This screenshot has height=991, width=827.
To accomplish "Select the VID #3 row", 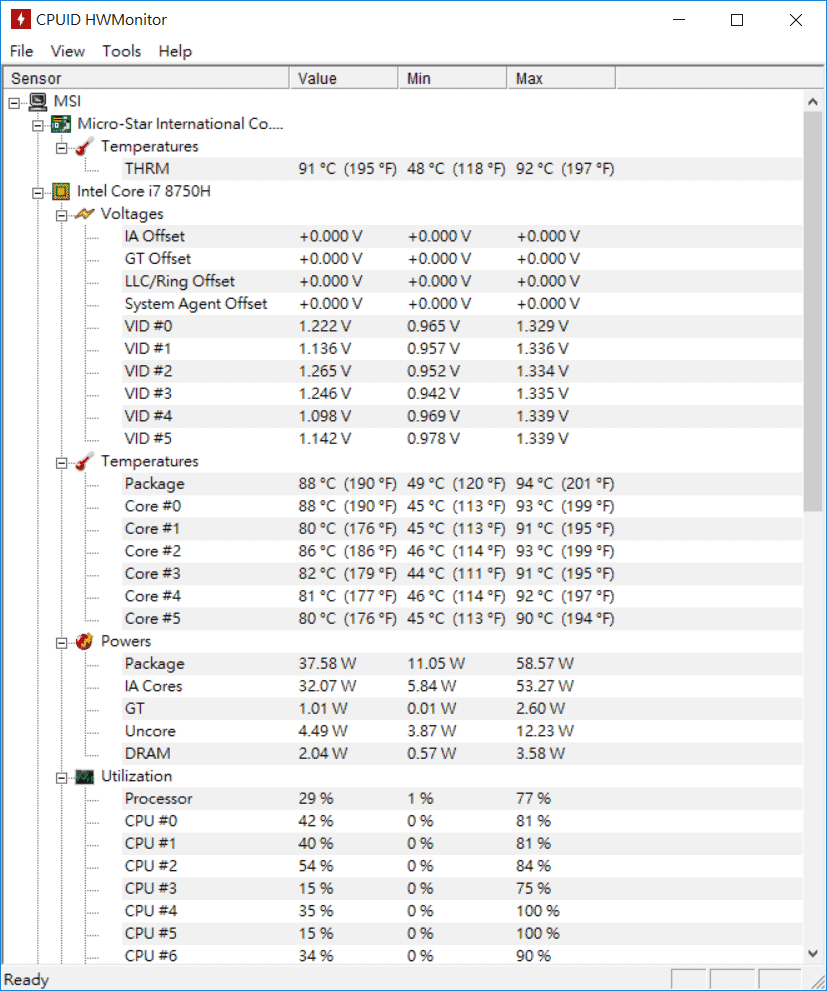I will 462,394.
